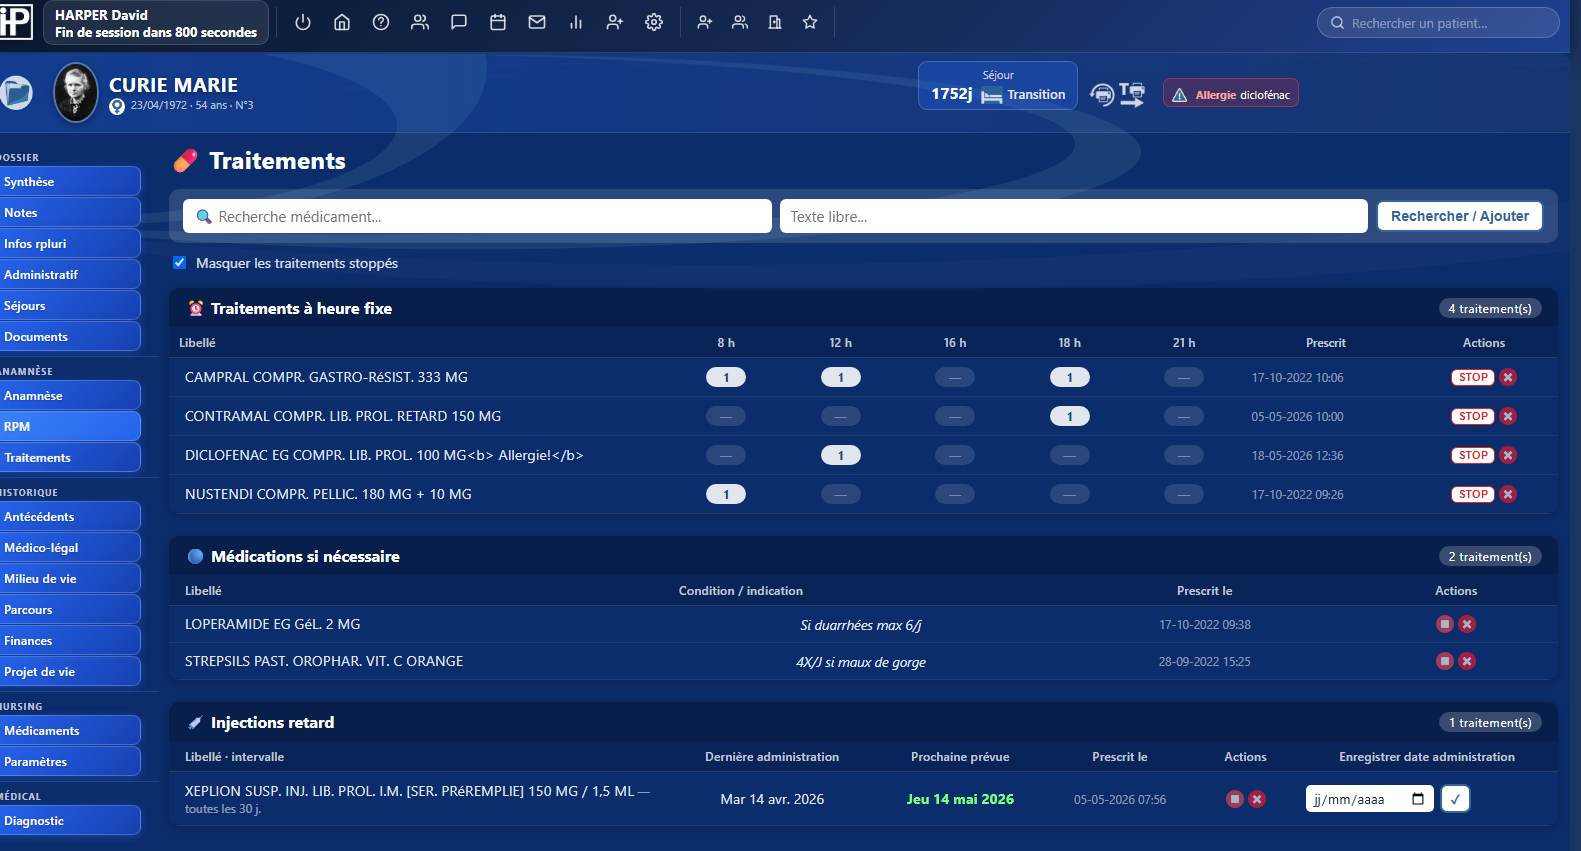Click the location pin under patient name
The height and width of the screenshot is (851, 1581).
tap(117, 106)
